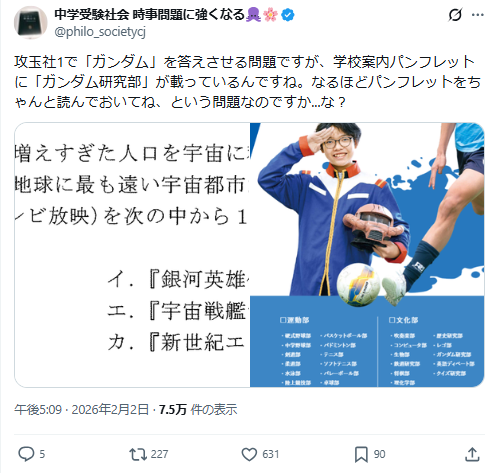Open the 7.5万 件の表示 view count

tap(198, 409)
